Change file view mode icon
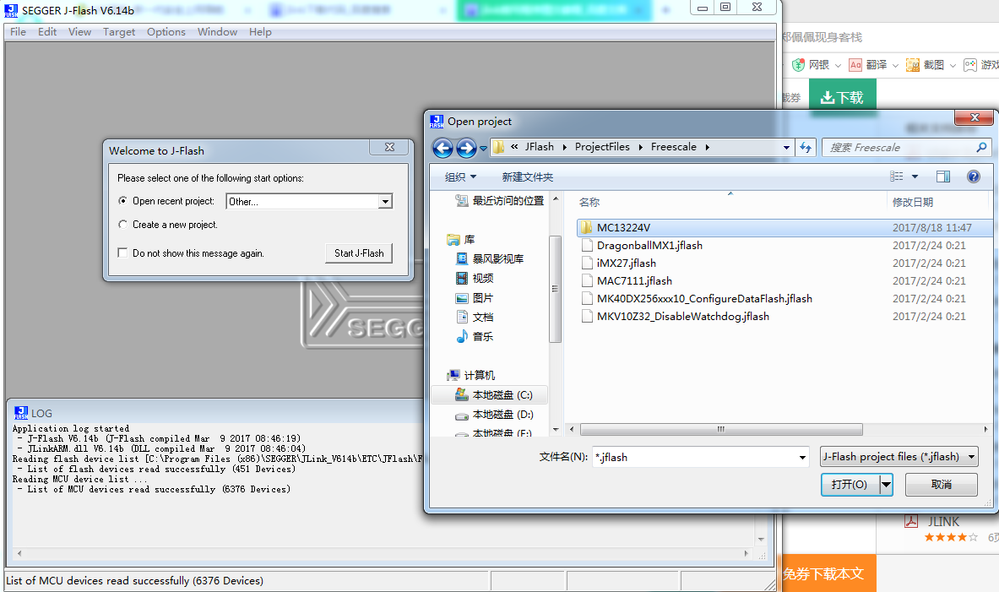The width and height of the screenshot is (999, 592). [897, 177]
